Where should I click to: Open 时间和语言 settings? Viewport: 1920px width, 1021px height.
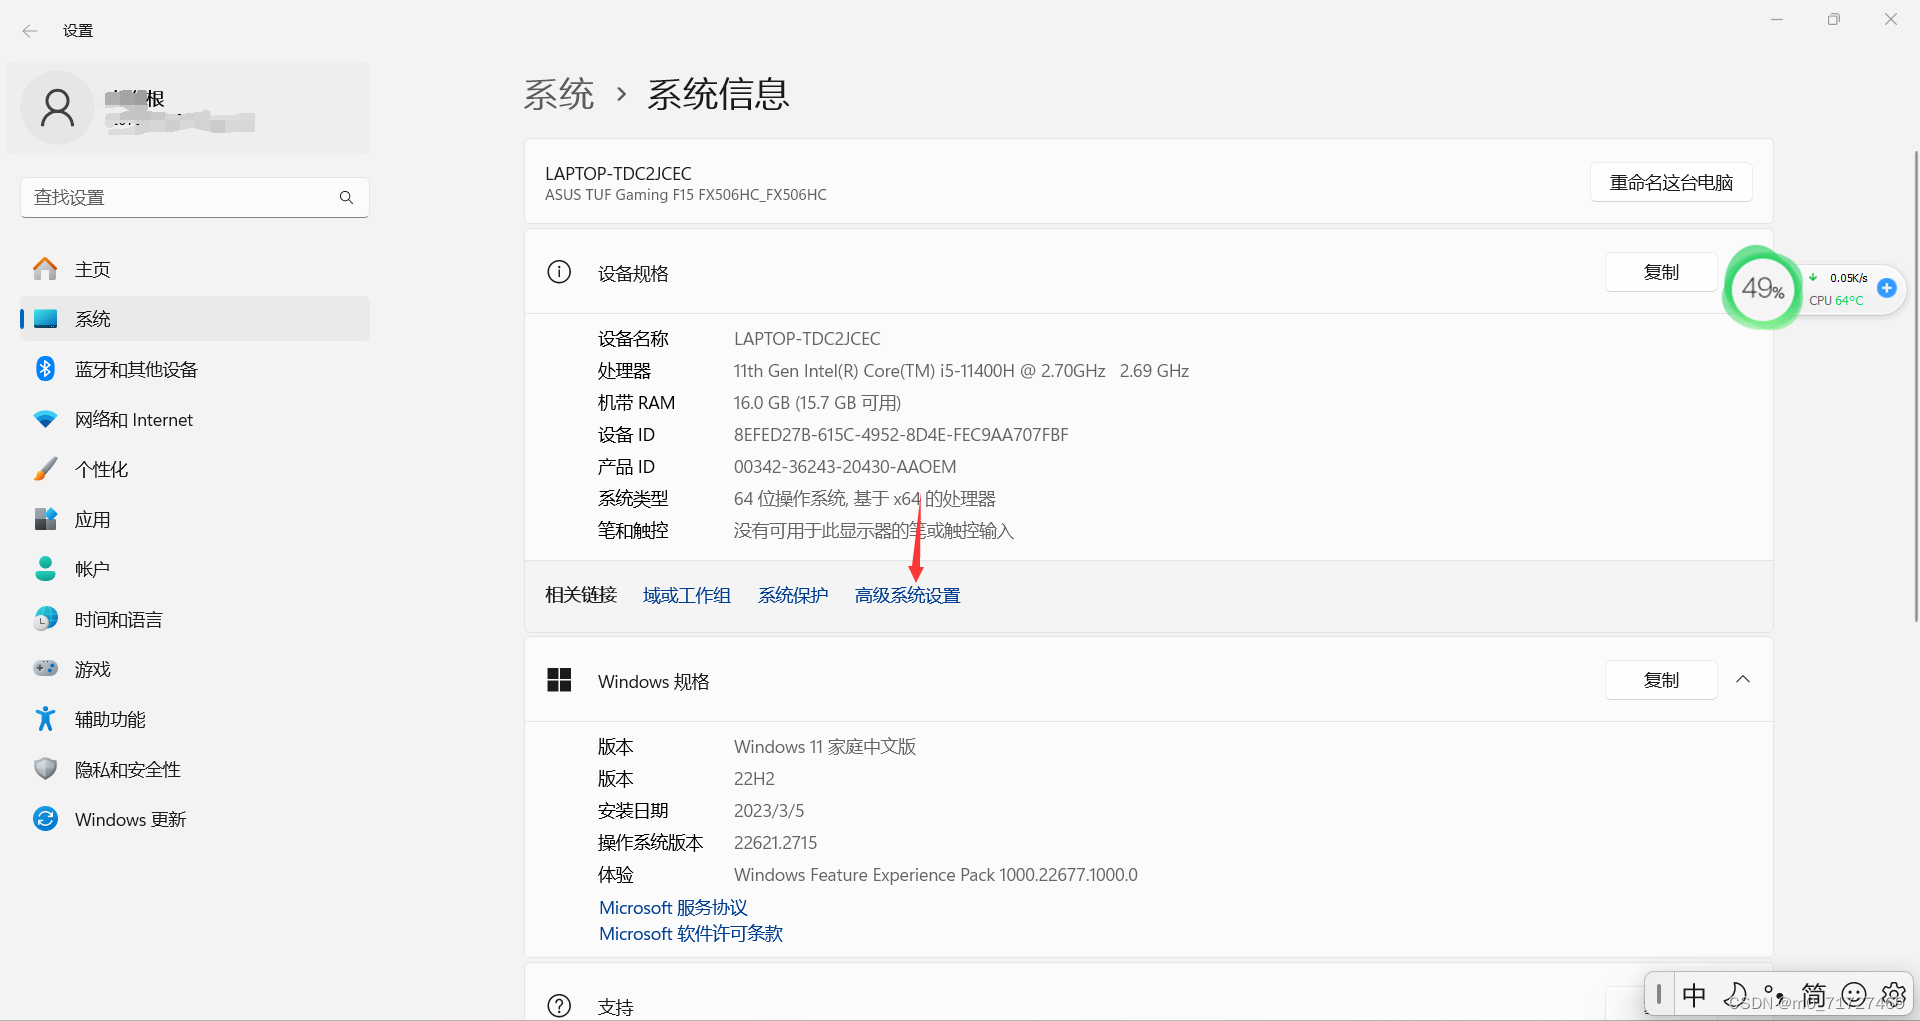[195, 619]
